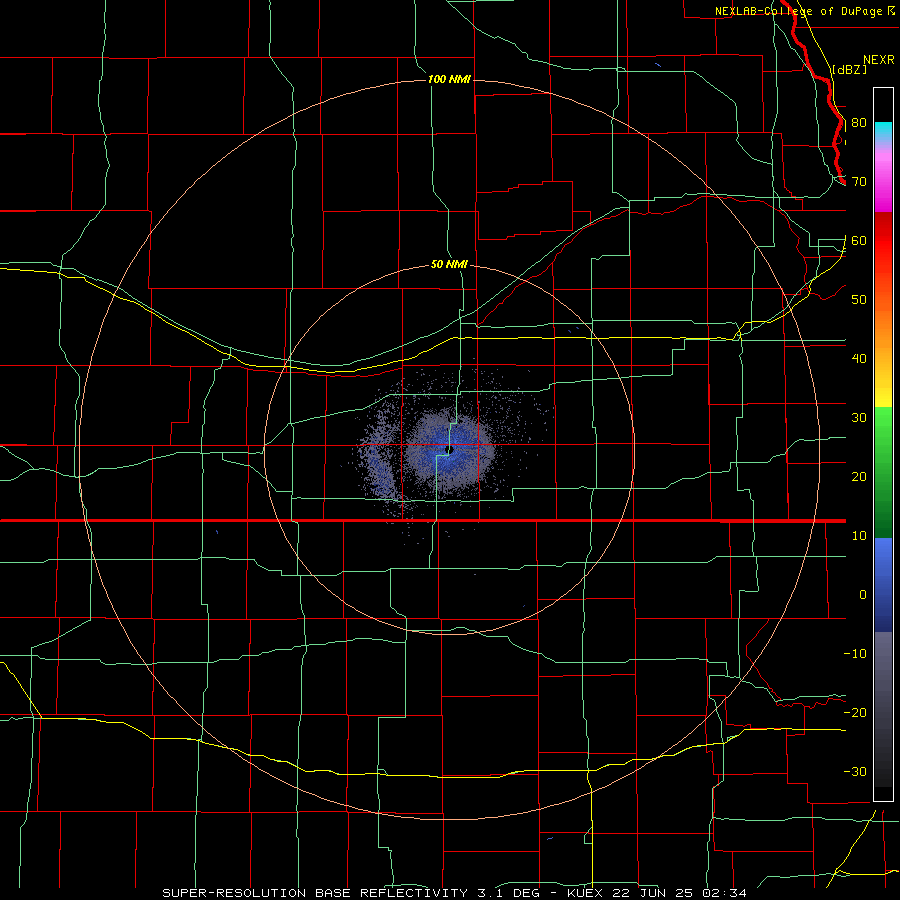Click the 100 NMI range ring label
This screenshot has height=900, width=900.
click(449, 79)
